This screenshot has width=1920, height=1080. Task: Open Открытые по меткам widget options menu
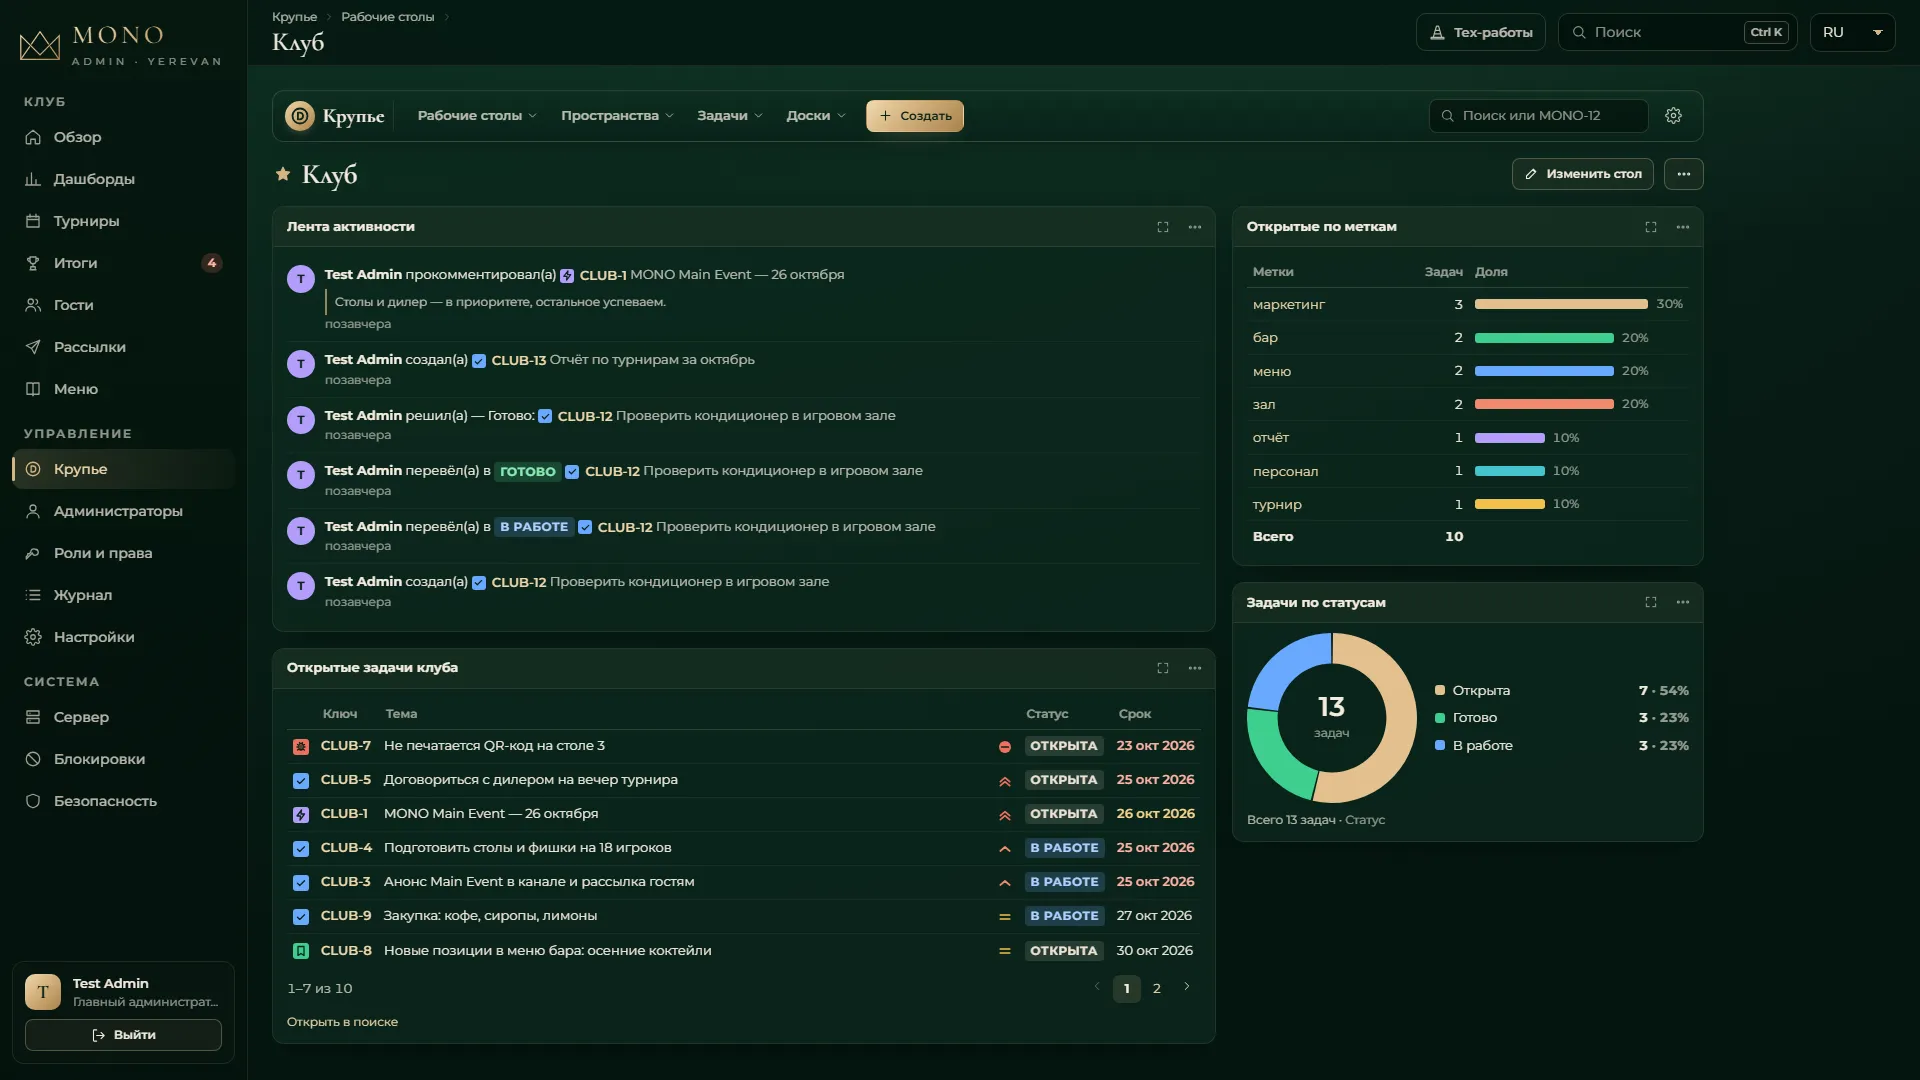tap(1683, 227)
